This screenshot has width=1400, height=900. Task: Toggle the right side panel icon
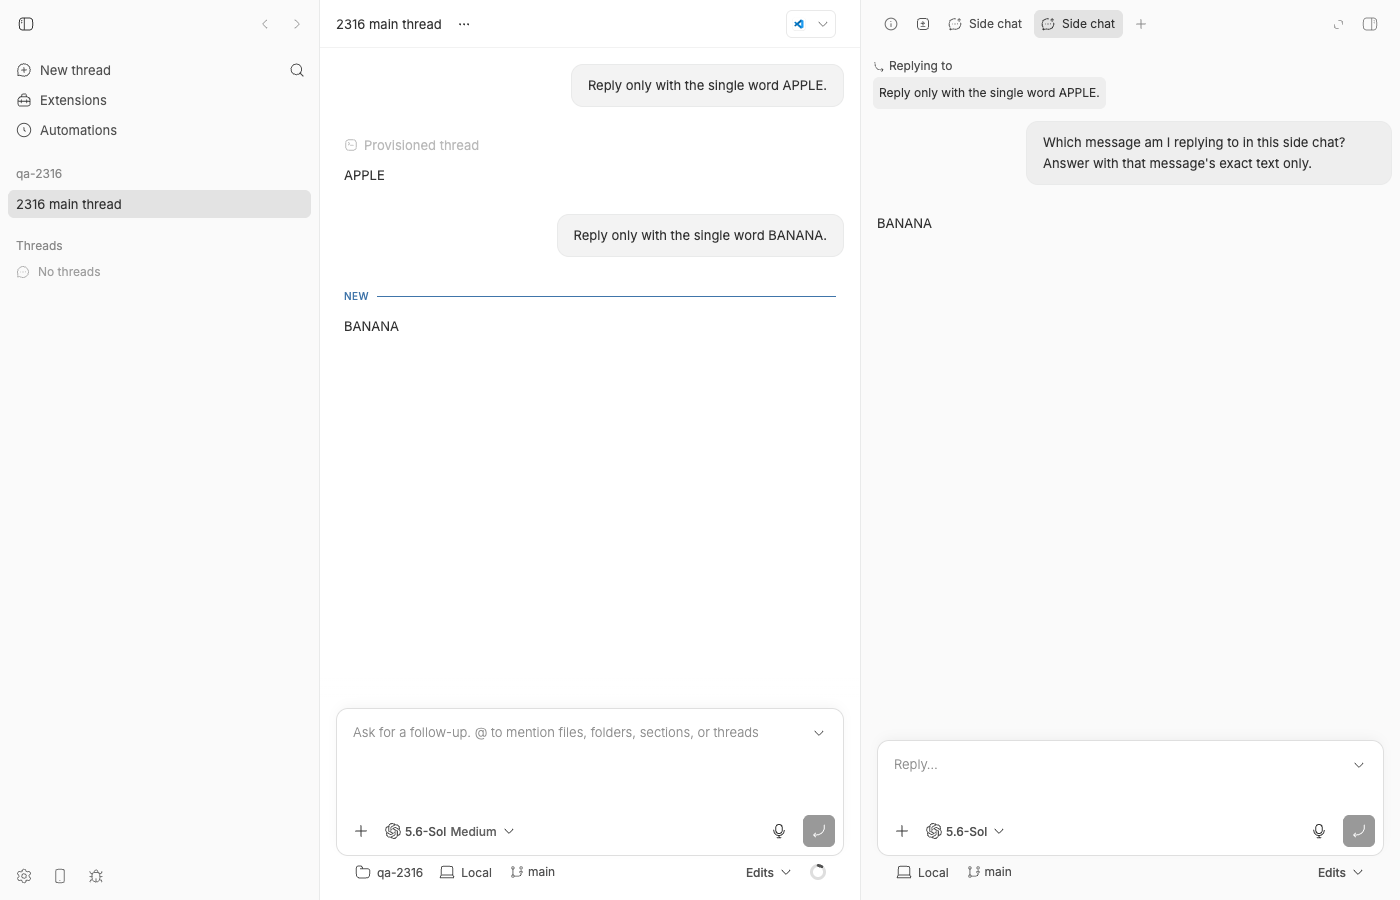(1370, 24)
